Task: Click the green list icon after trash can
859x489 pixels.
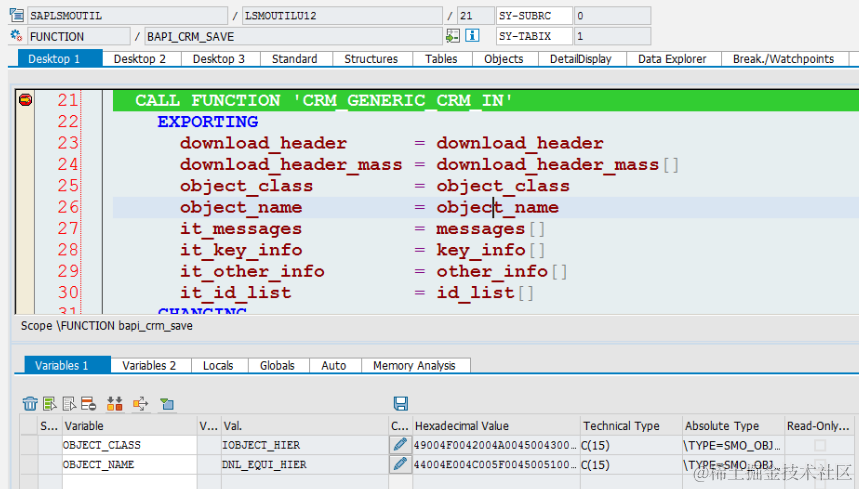Action: (x=50, y=404)
